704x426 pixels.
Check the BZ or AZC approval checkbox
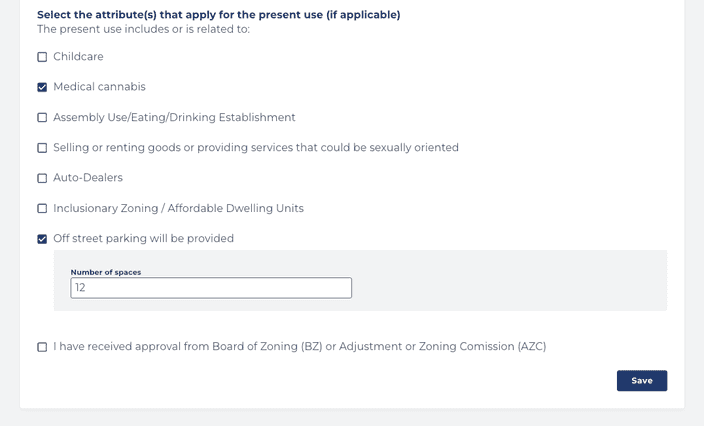(42, 347)
